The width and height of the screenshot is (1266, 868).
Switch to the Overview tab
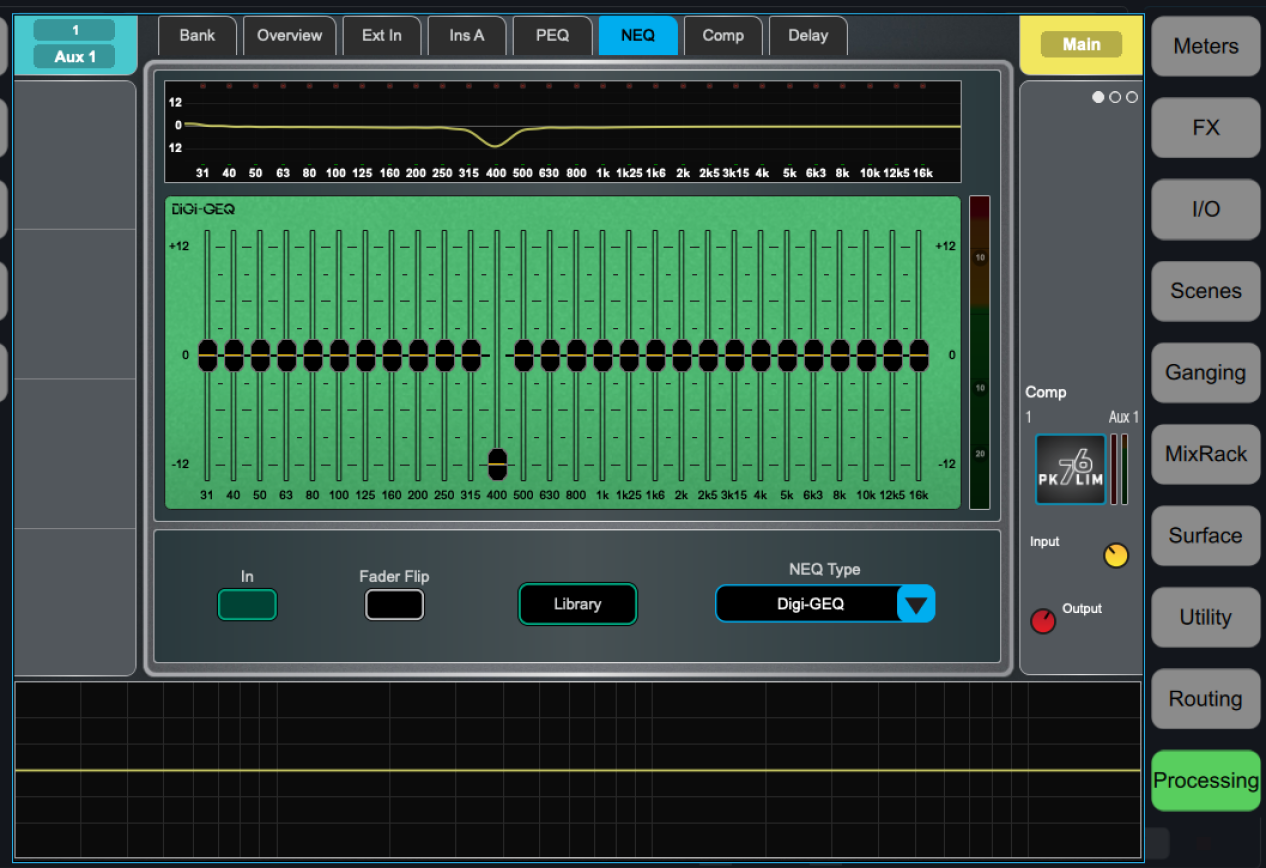pyautogui.click(x=289, y=36)
